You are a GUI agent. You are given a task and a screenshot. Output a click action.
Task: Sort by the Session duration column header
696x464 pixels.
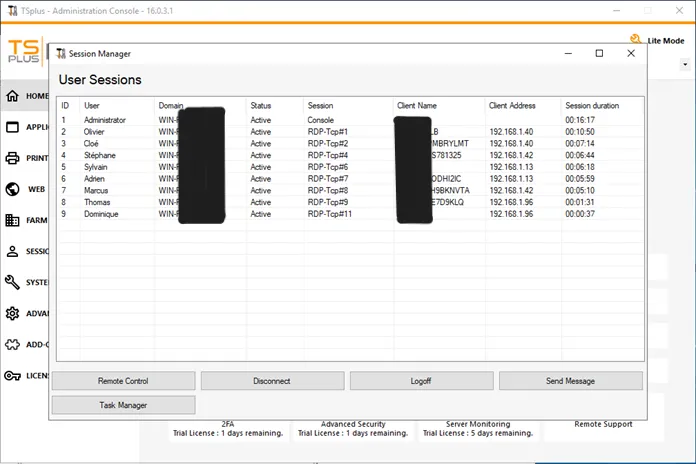(x=592, y=106)
